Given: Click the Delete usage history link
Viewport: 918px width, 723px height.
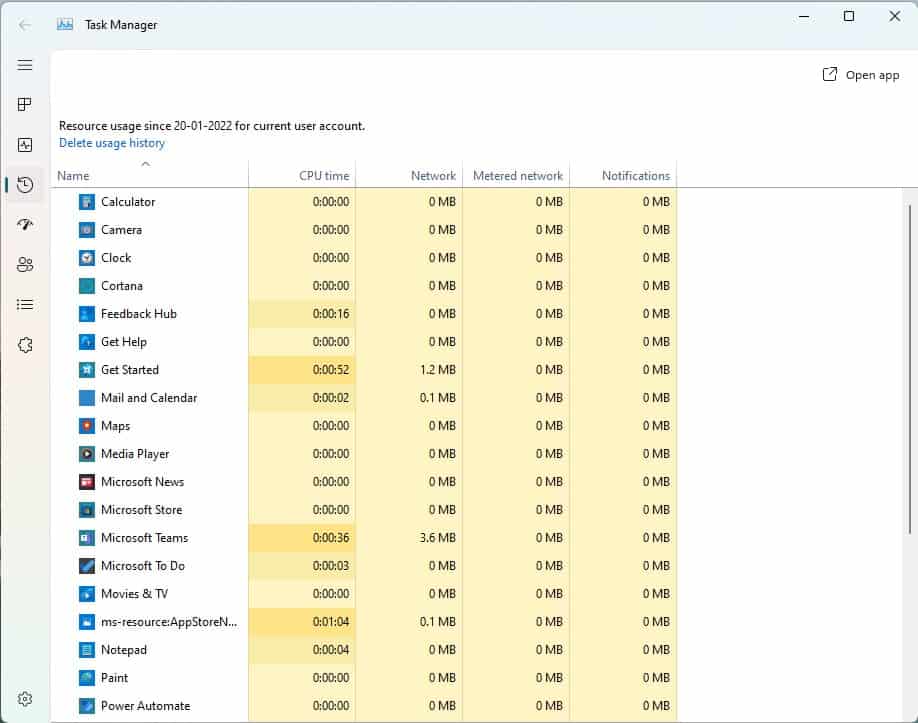Looking at the screenshot, I should pyautogui.click(x=111, y=142).
